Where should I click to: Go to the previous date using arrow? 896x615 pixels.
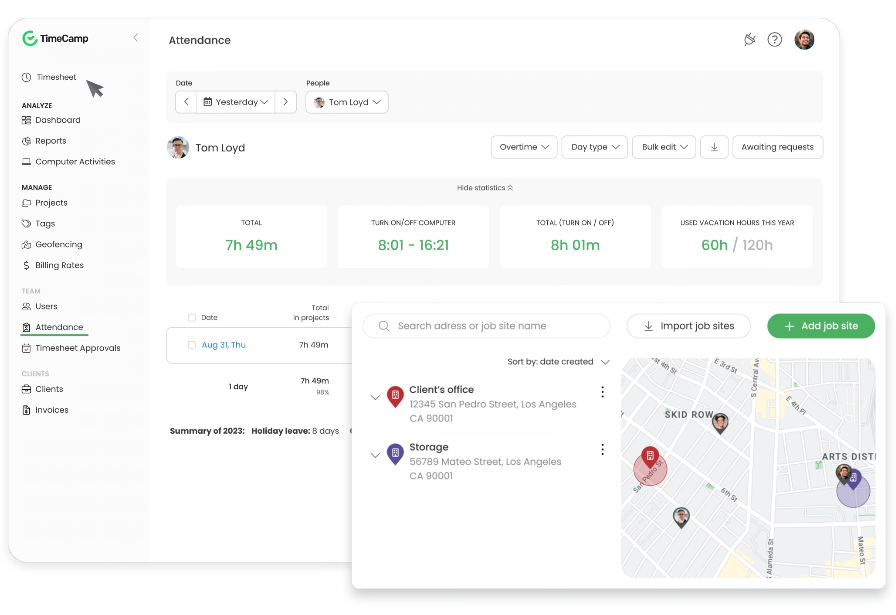[186, 102]
